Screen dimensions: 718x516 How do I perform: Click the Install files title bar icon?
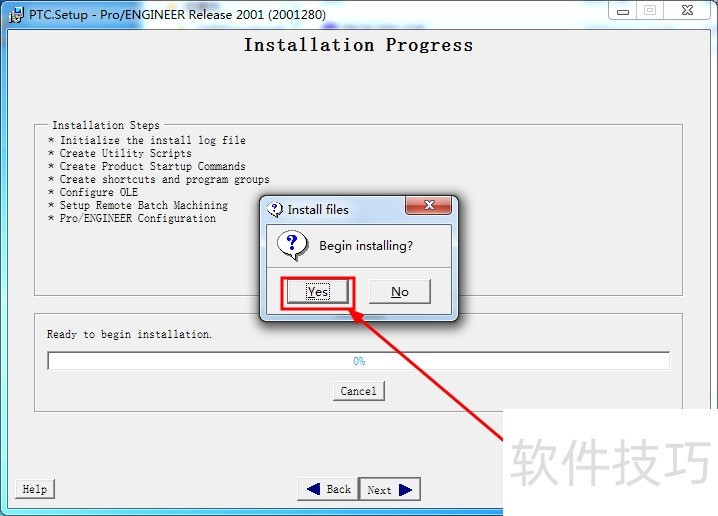pyautogui.click(x=275, y=210)
